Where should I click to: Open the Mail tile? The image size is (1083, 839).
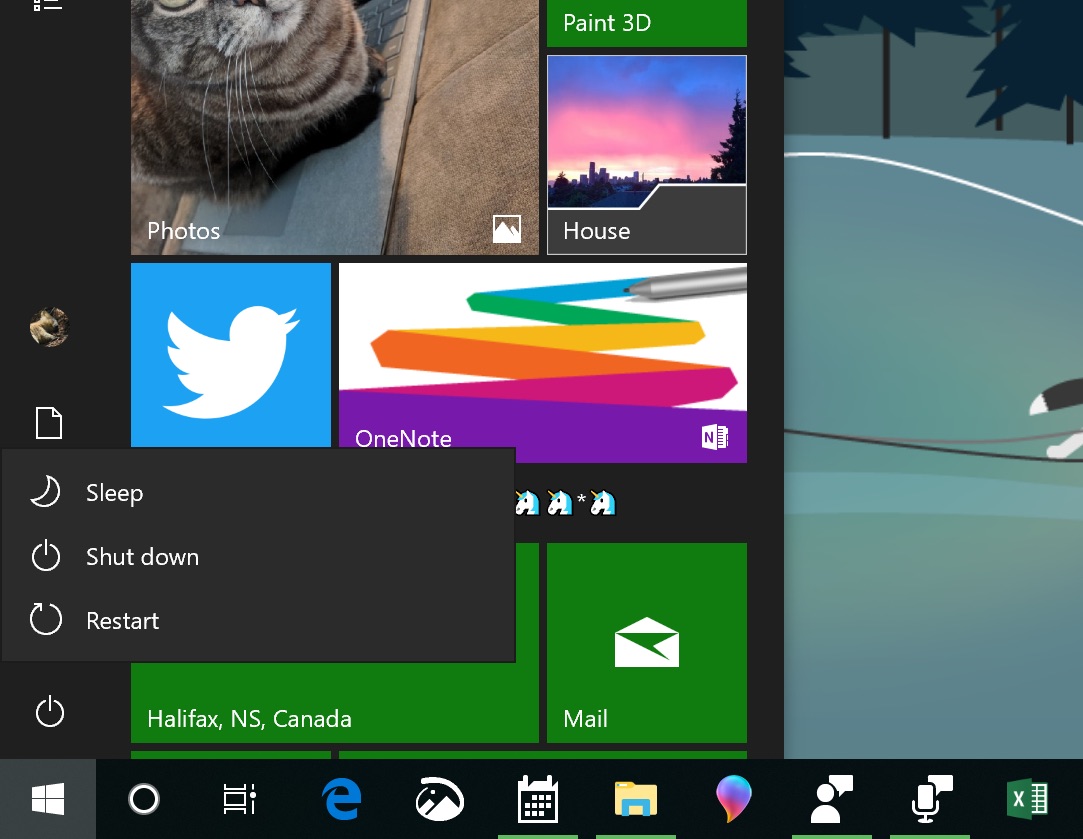(646, 642)
